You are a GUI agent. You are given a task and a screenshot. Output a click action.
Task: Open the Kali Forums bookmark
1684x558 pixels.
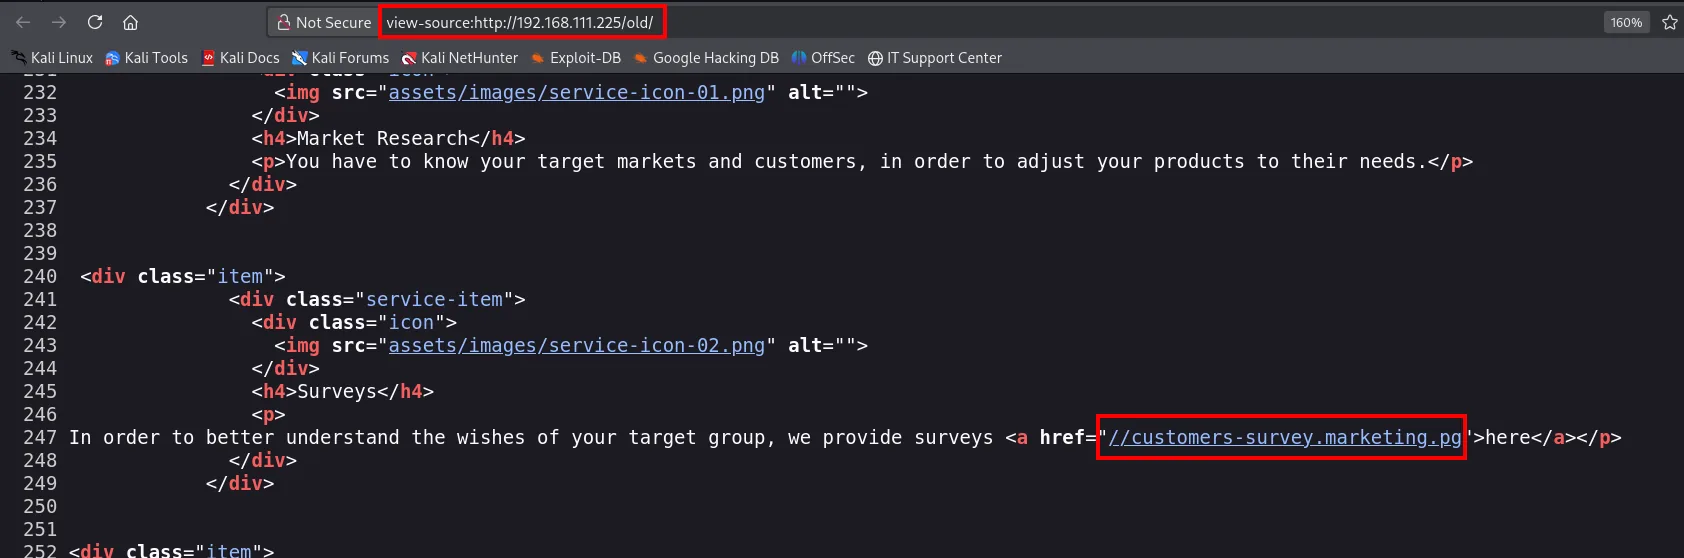341,58
